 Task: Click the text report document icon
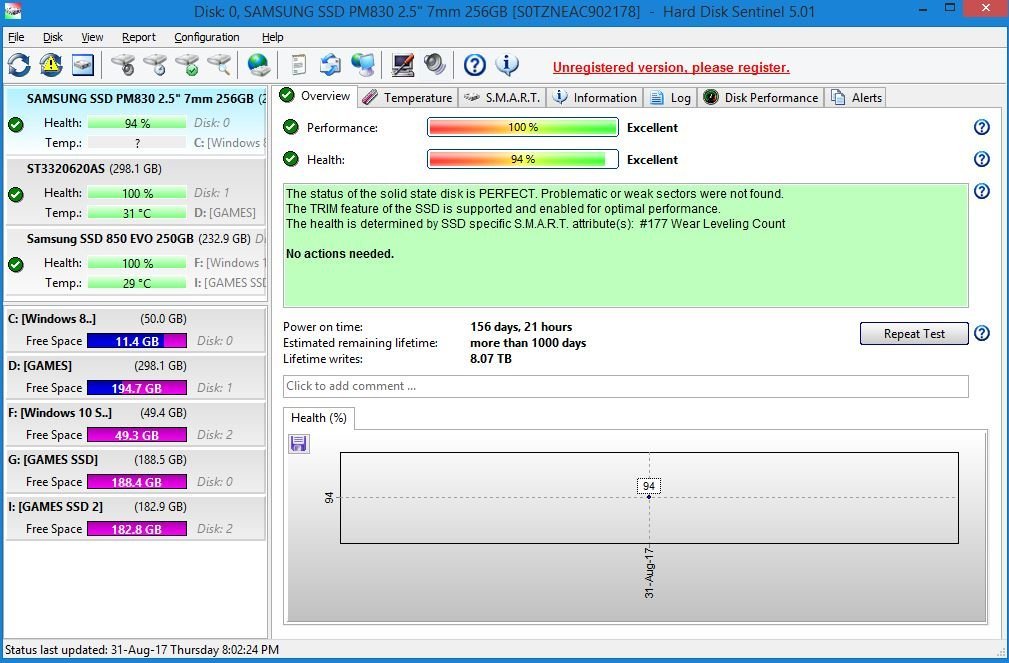(299, 65)
